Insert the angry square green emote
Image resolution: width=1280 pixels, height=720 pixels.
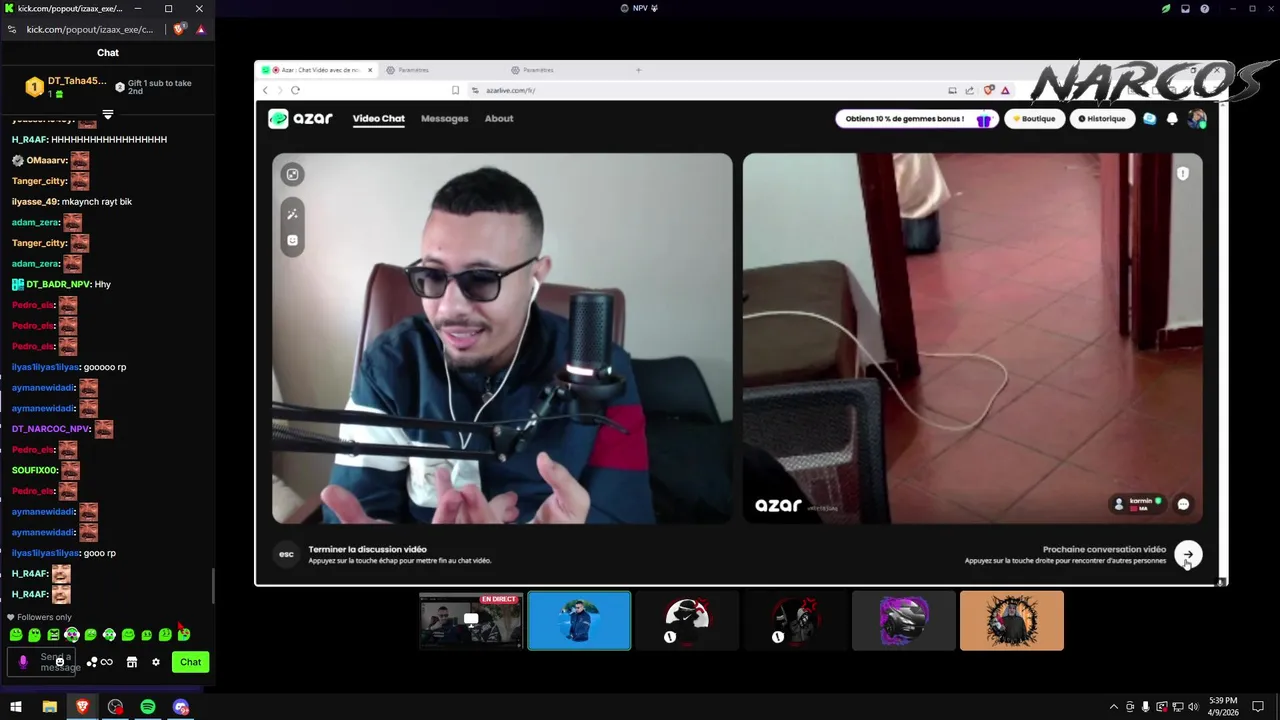click(x=53, y=634)
